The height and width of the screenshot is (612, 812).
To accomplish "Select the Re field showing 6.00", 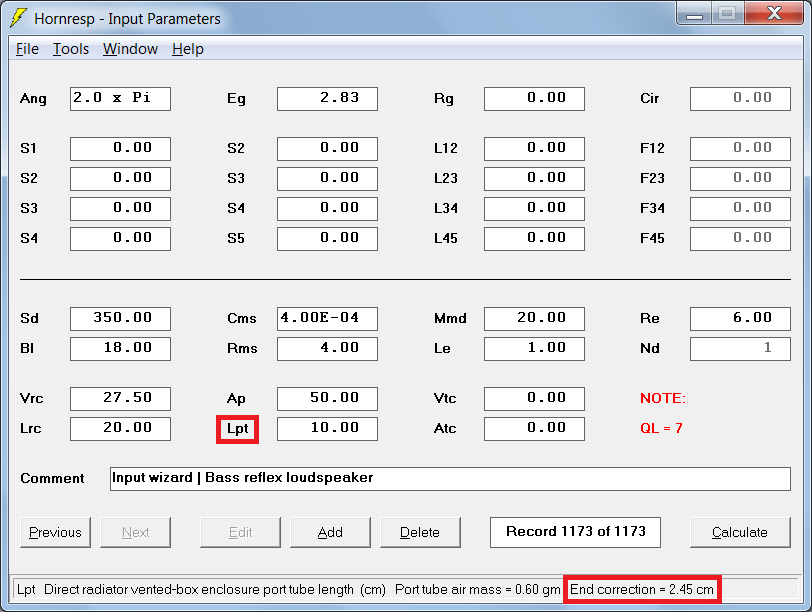I will [x=741, y=318].
